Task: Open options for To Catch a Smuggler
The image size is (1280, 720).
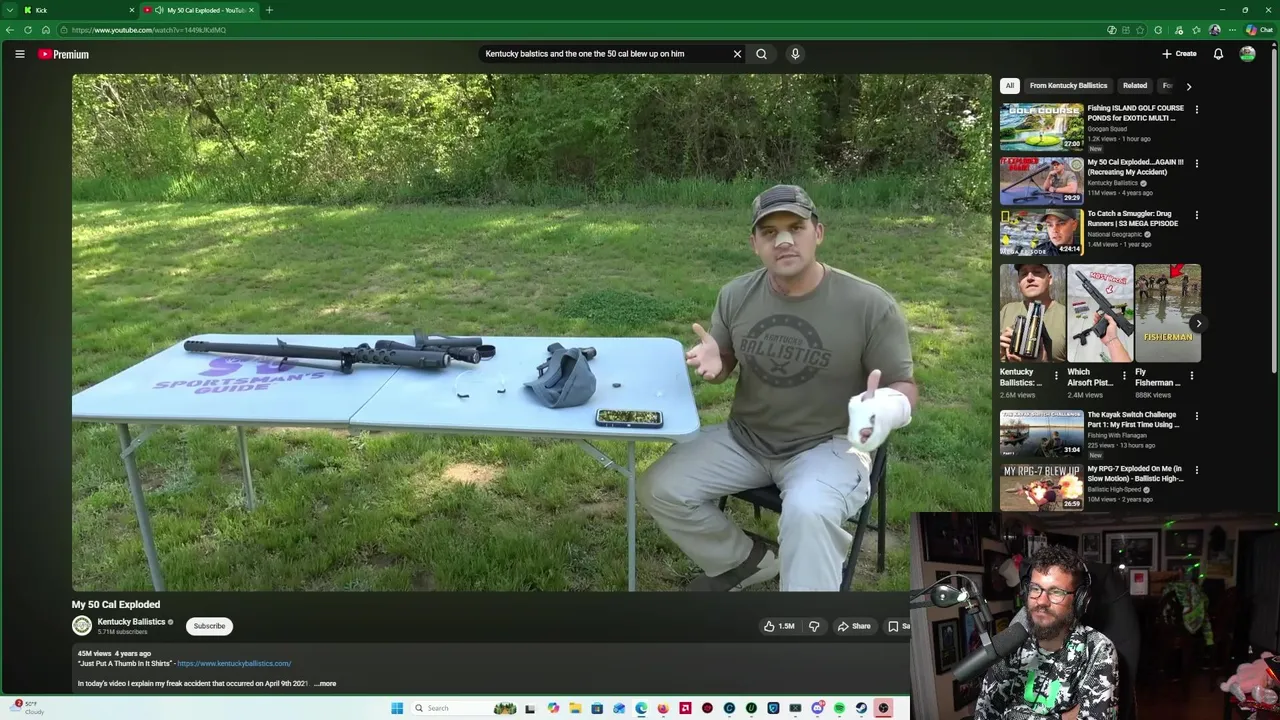Action: point(1196,215)
